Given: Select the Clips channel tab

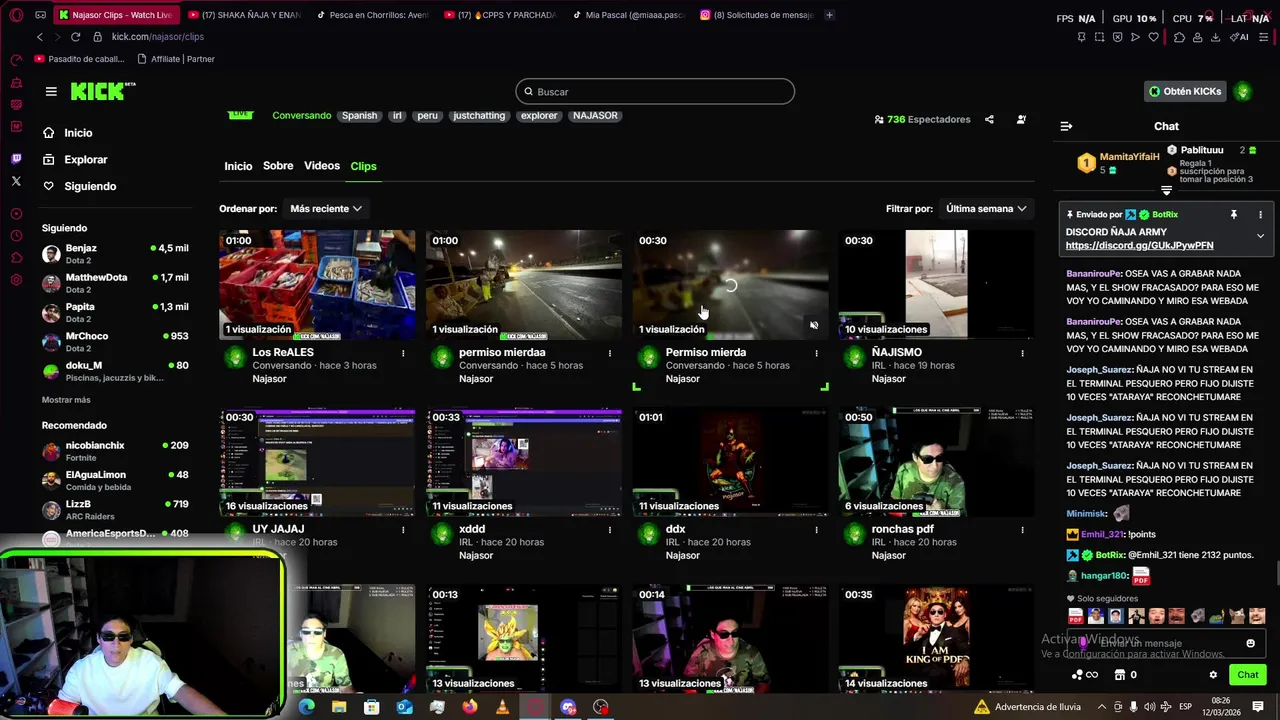Looking at the screenshot, I should point(363,166).
